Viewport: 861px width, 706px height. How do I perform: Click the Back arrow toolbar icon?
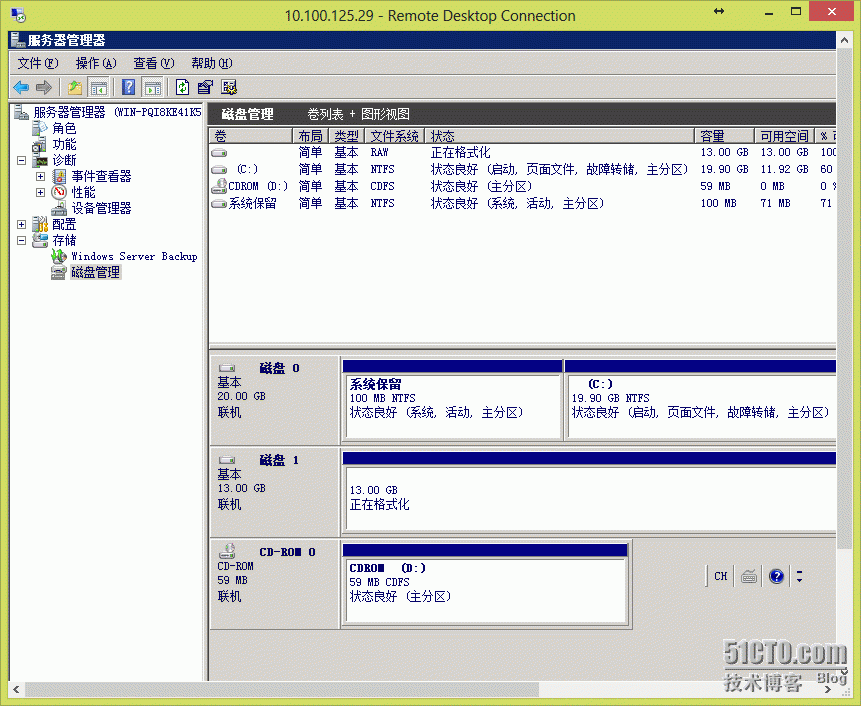[x=21, y=87]
